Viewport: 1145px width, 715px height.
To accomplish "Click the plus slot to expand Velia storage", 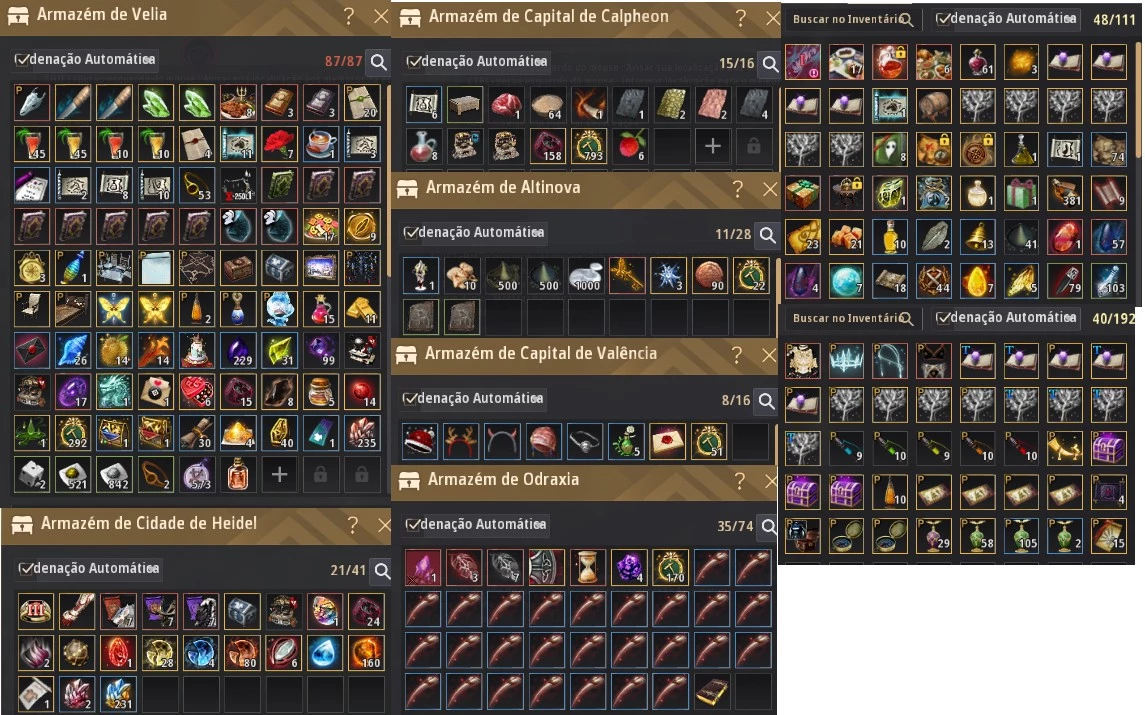I will point(279,475).
